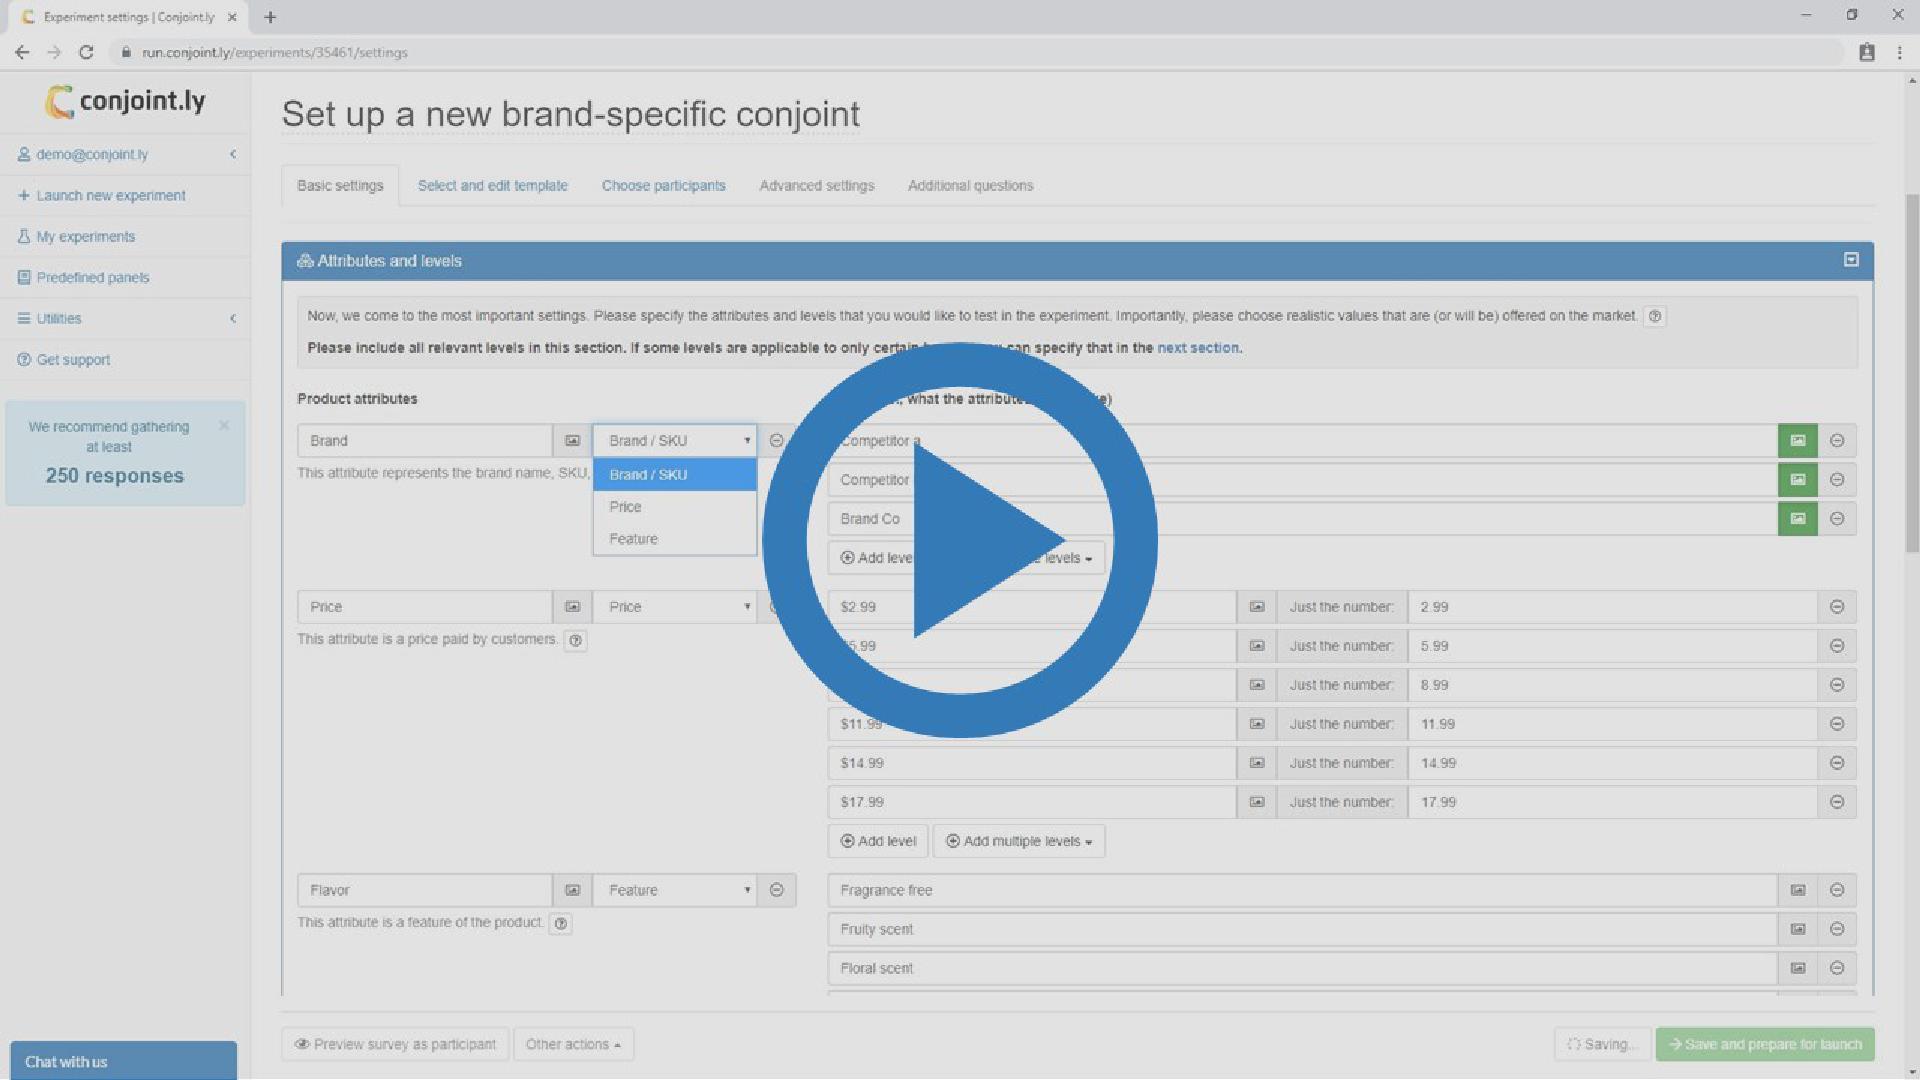Click the image icon next to Brand attribute
This screenshot has height=1080, width=1920.
tap(572, 441)
